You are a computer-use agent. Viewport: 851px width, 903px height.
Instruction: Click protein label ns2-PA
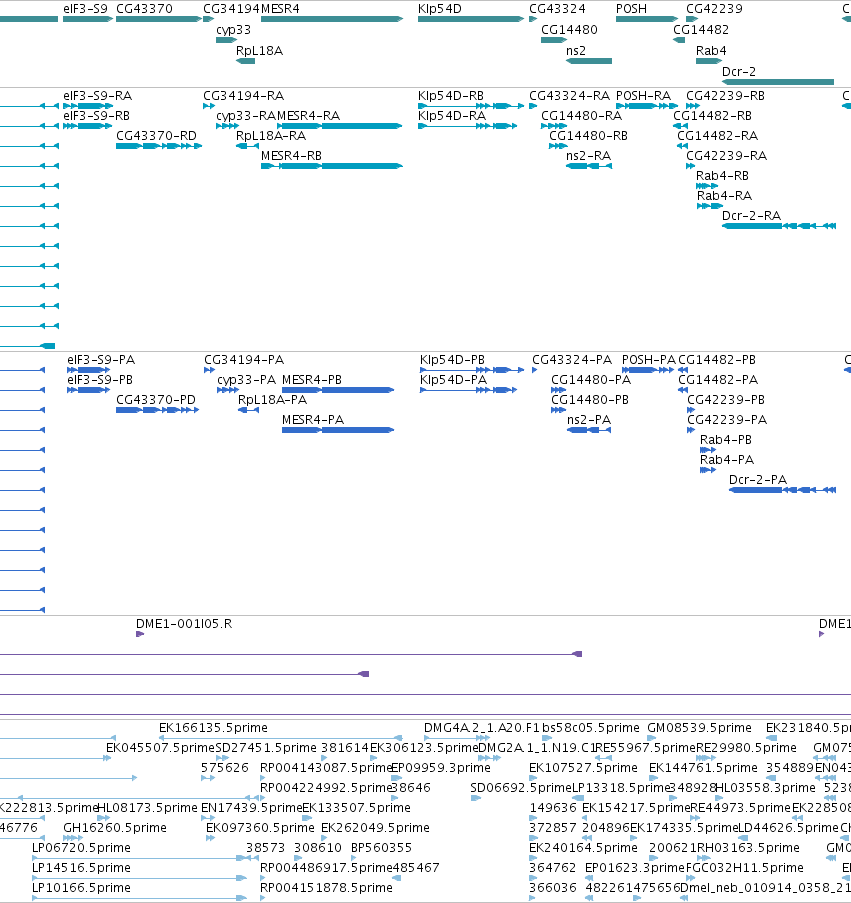588,420
